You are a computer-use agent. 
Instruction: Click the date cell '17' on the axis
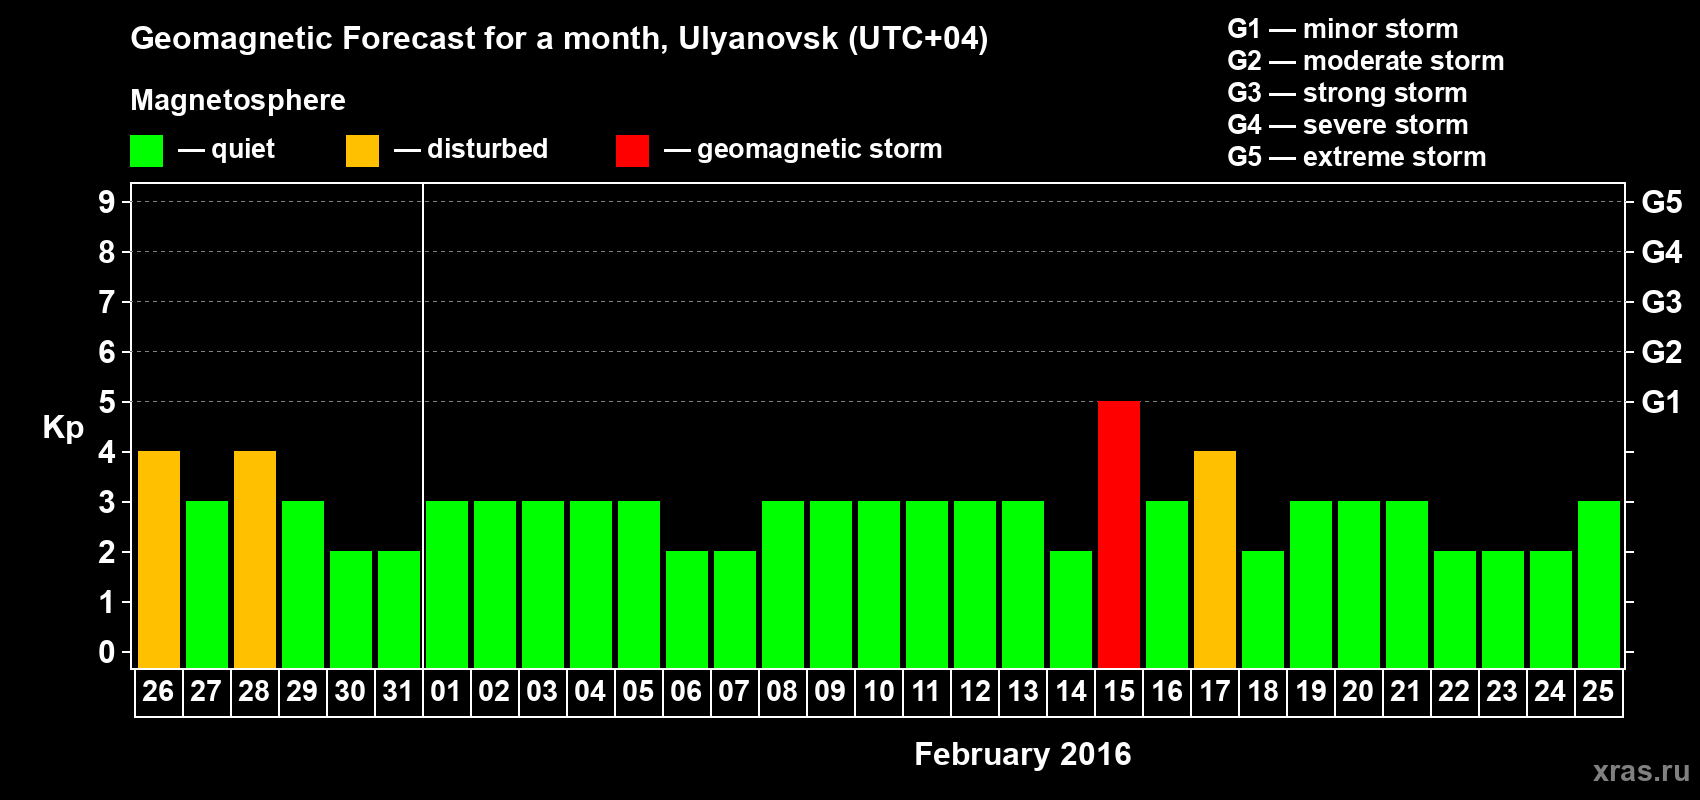click(x=1215, y=692)
